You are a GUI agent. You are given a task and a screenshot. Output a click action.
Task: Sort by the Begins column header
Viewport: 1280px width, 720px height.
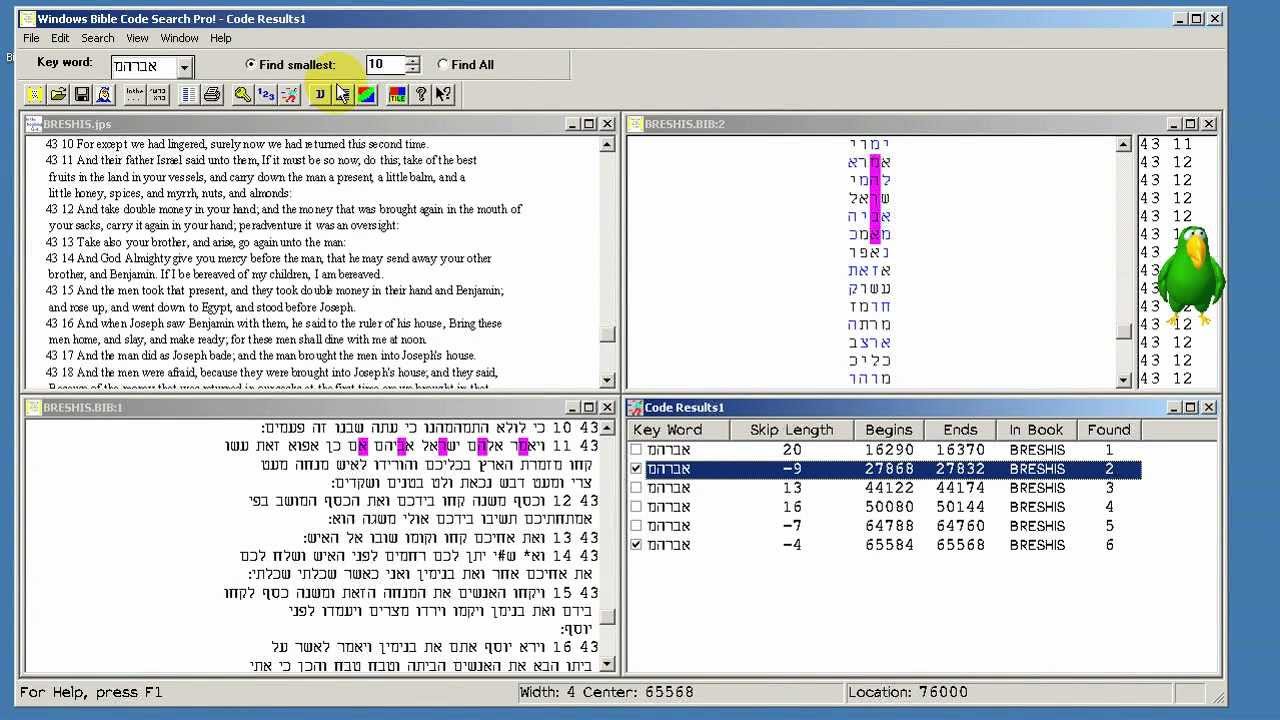click(x=888, y=430)
